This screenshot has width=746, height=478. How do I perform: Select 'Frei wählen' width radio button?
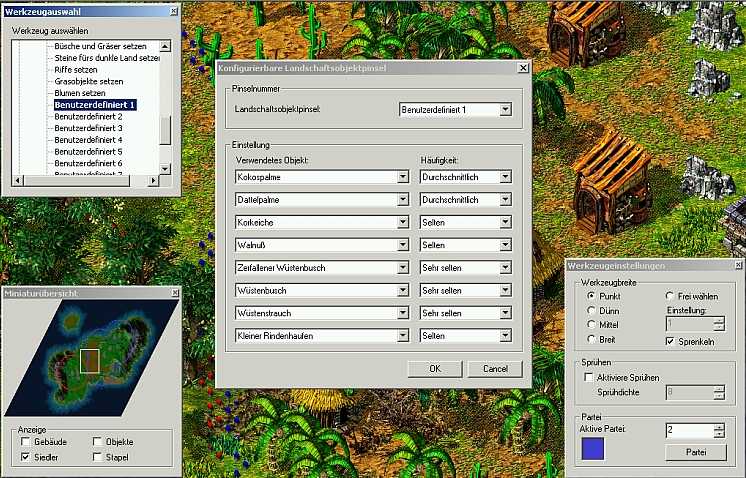pos(669,296)
